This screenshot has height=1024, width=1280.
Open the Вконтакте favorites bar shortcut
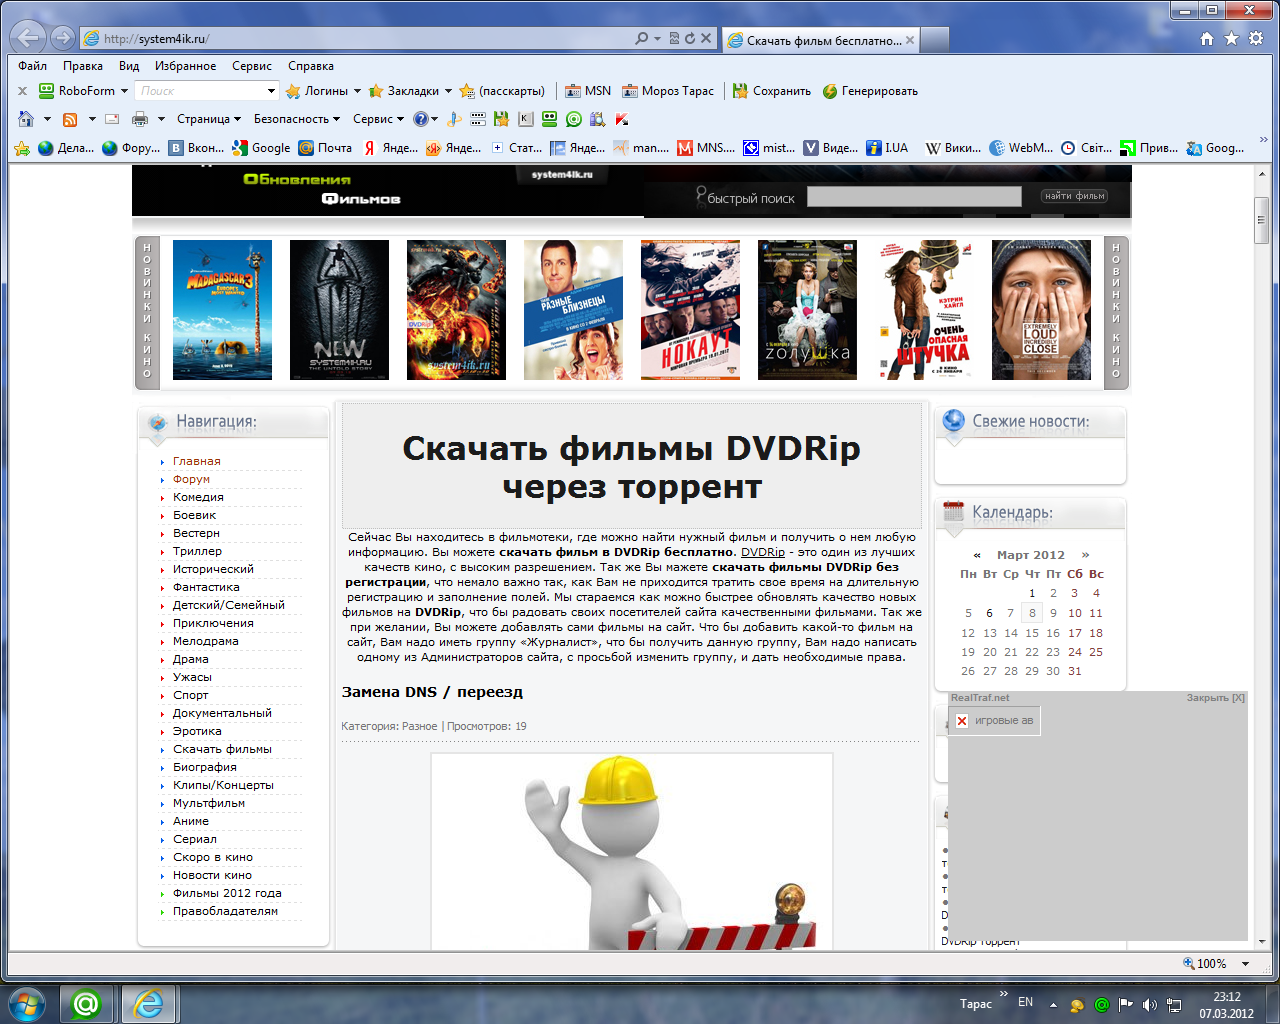click(196, 148)
